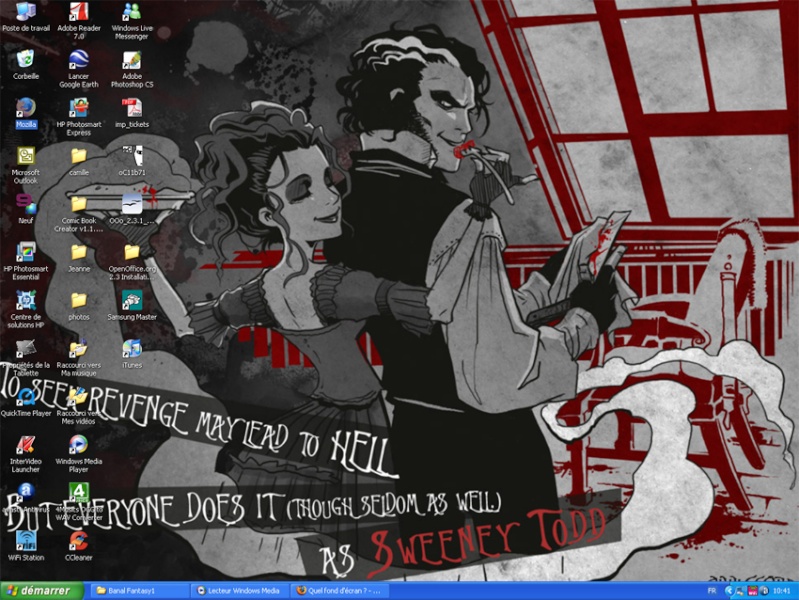The image size is (799, 600).
Task: Switch to Quel fond d'écran Firefox window
Action: tap(339, 591)
